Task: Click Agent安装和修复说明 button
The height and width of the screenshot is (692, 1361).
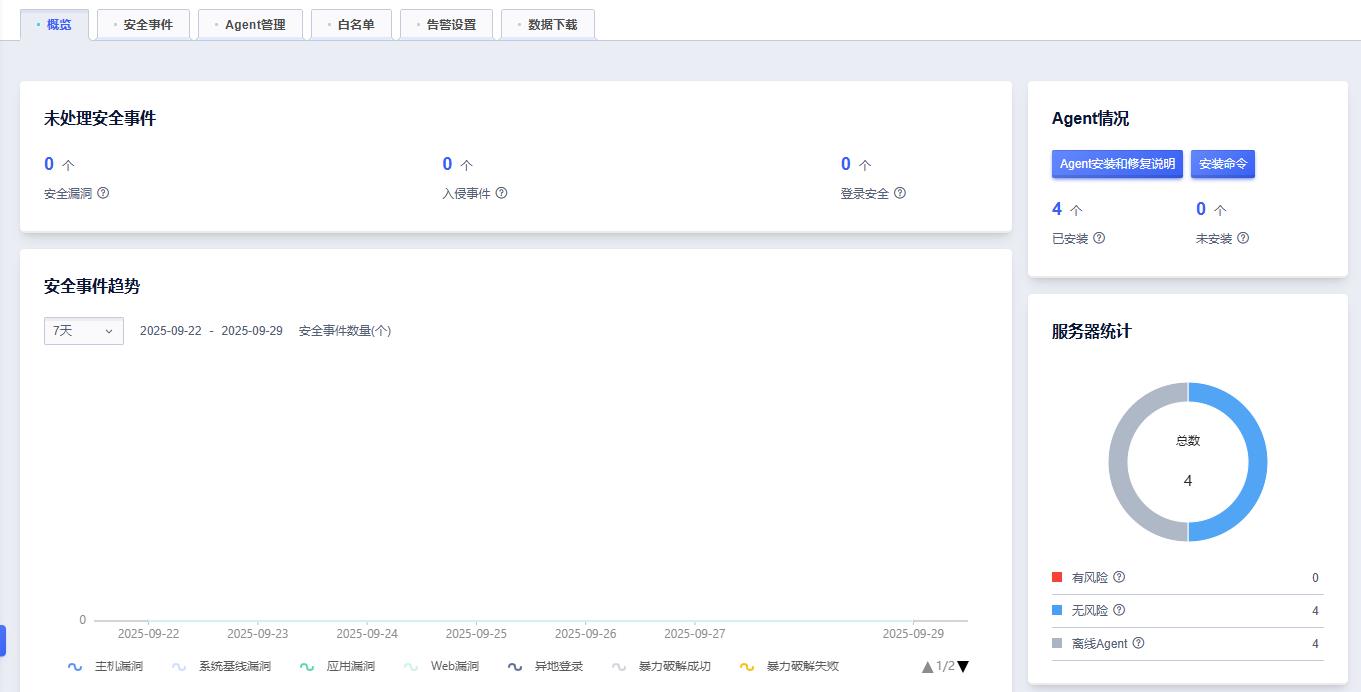Action: (1117, 164)
